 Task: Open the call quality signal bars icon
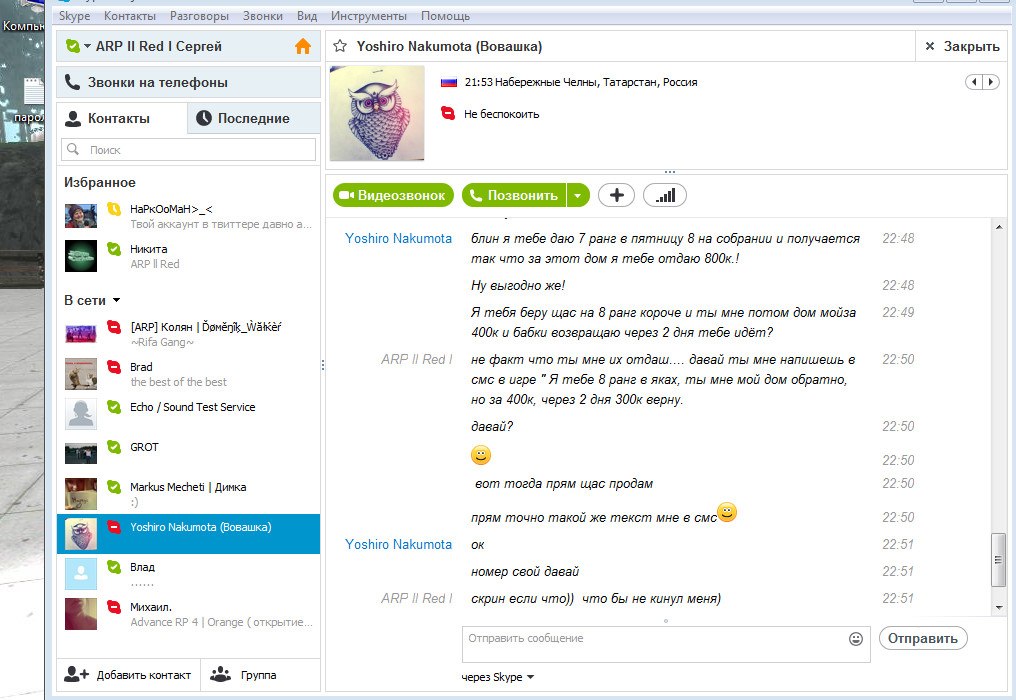coord(665,195)
